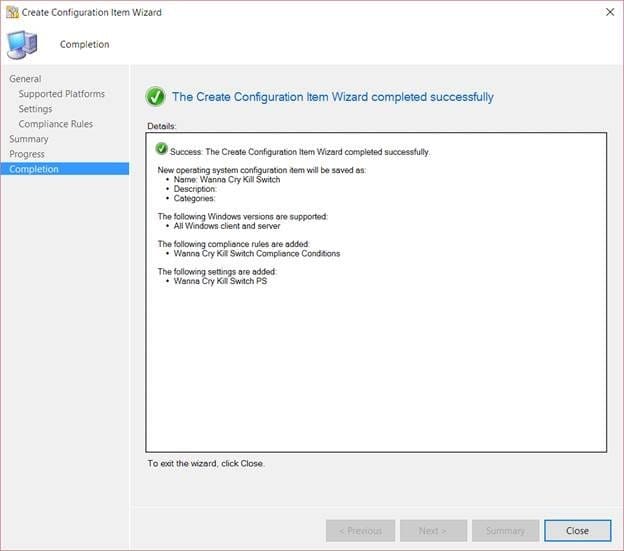Click 'Wanna Cry Kill Switch PS' setting line
The image size is (624, 551).
pyautogui.click(x=220, y=281)
